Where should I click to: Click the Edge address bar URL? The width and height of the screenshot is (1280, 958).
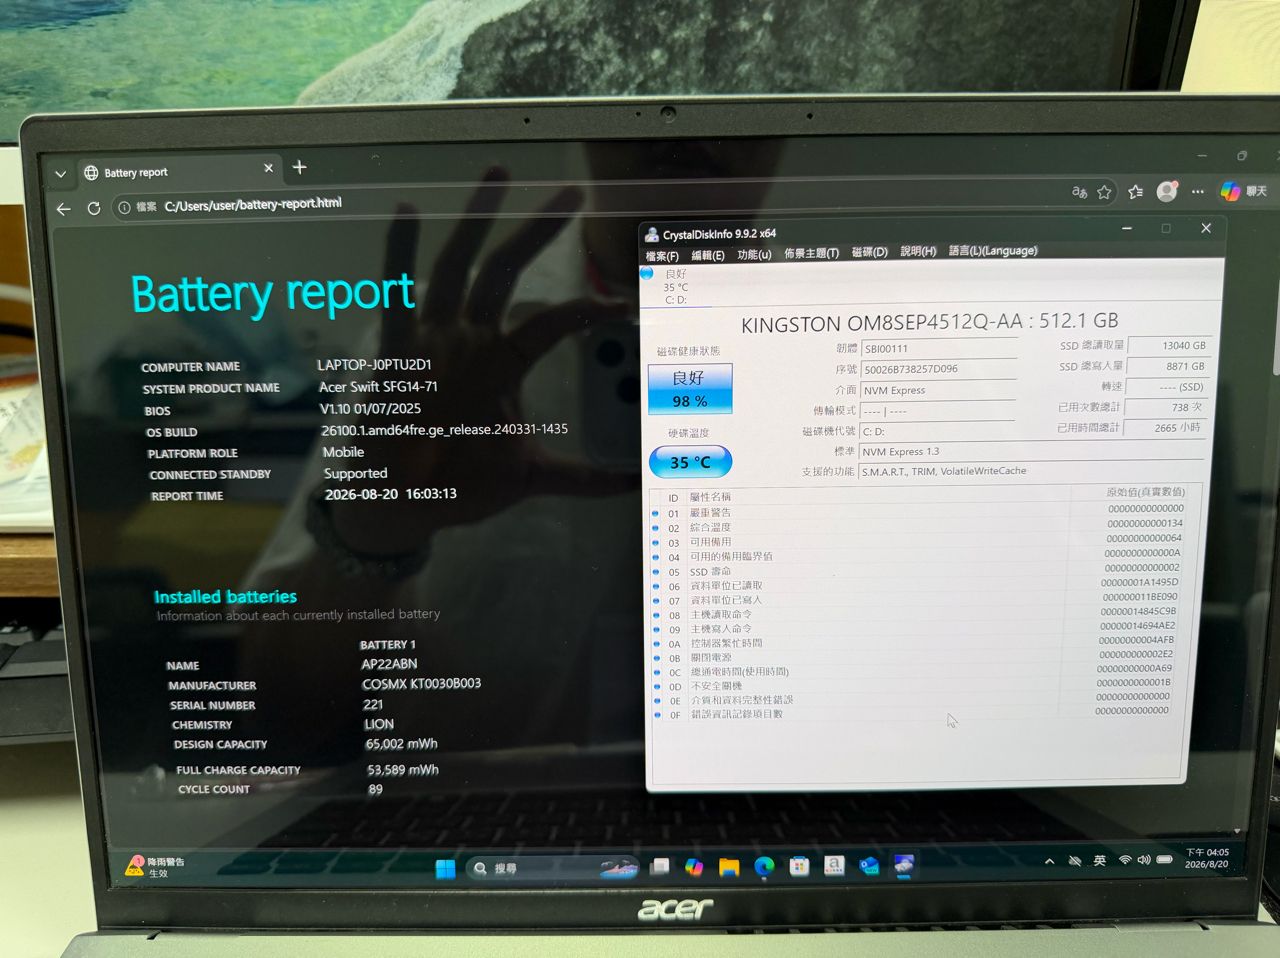[x=253, y=204]
